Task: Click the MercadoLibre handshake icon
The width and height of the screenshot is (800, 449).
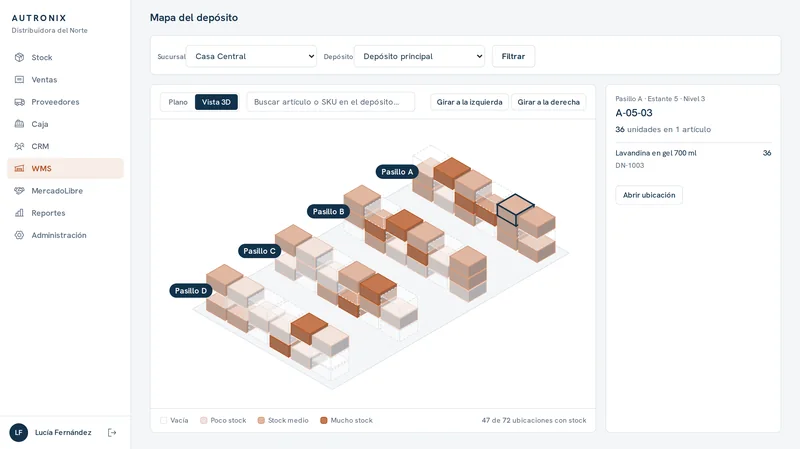Action: pos(19,190)
